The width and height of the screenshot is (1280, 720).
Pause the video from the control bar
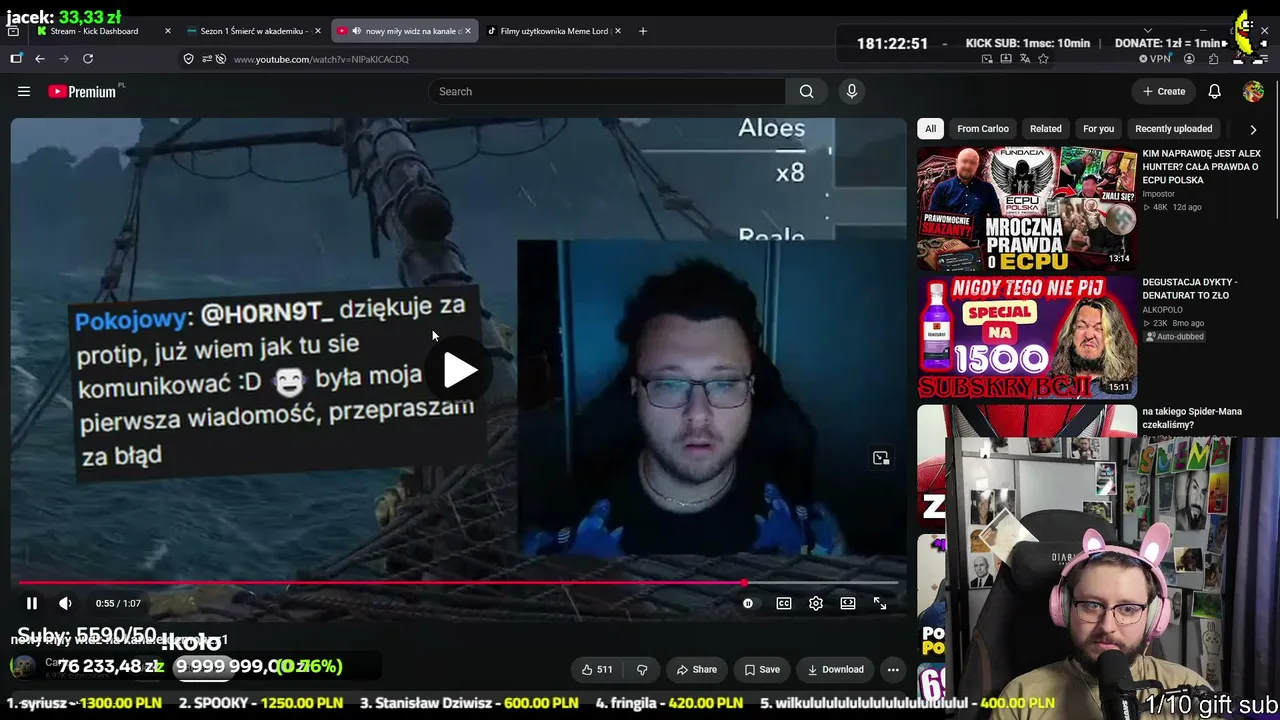pos(32,603)
